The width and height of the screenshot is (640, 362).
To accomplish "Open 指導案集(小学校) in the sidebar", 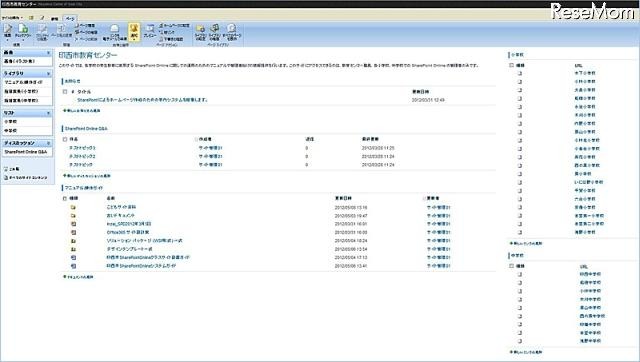I will [21, 91].
